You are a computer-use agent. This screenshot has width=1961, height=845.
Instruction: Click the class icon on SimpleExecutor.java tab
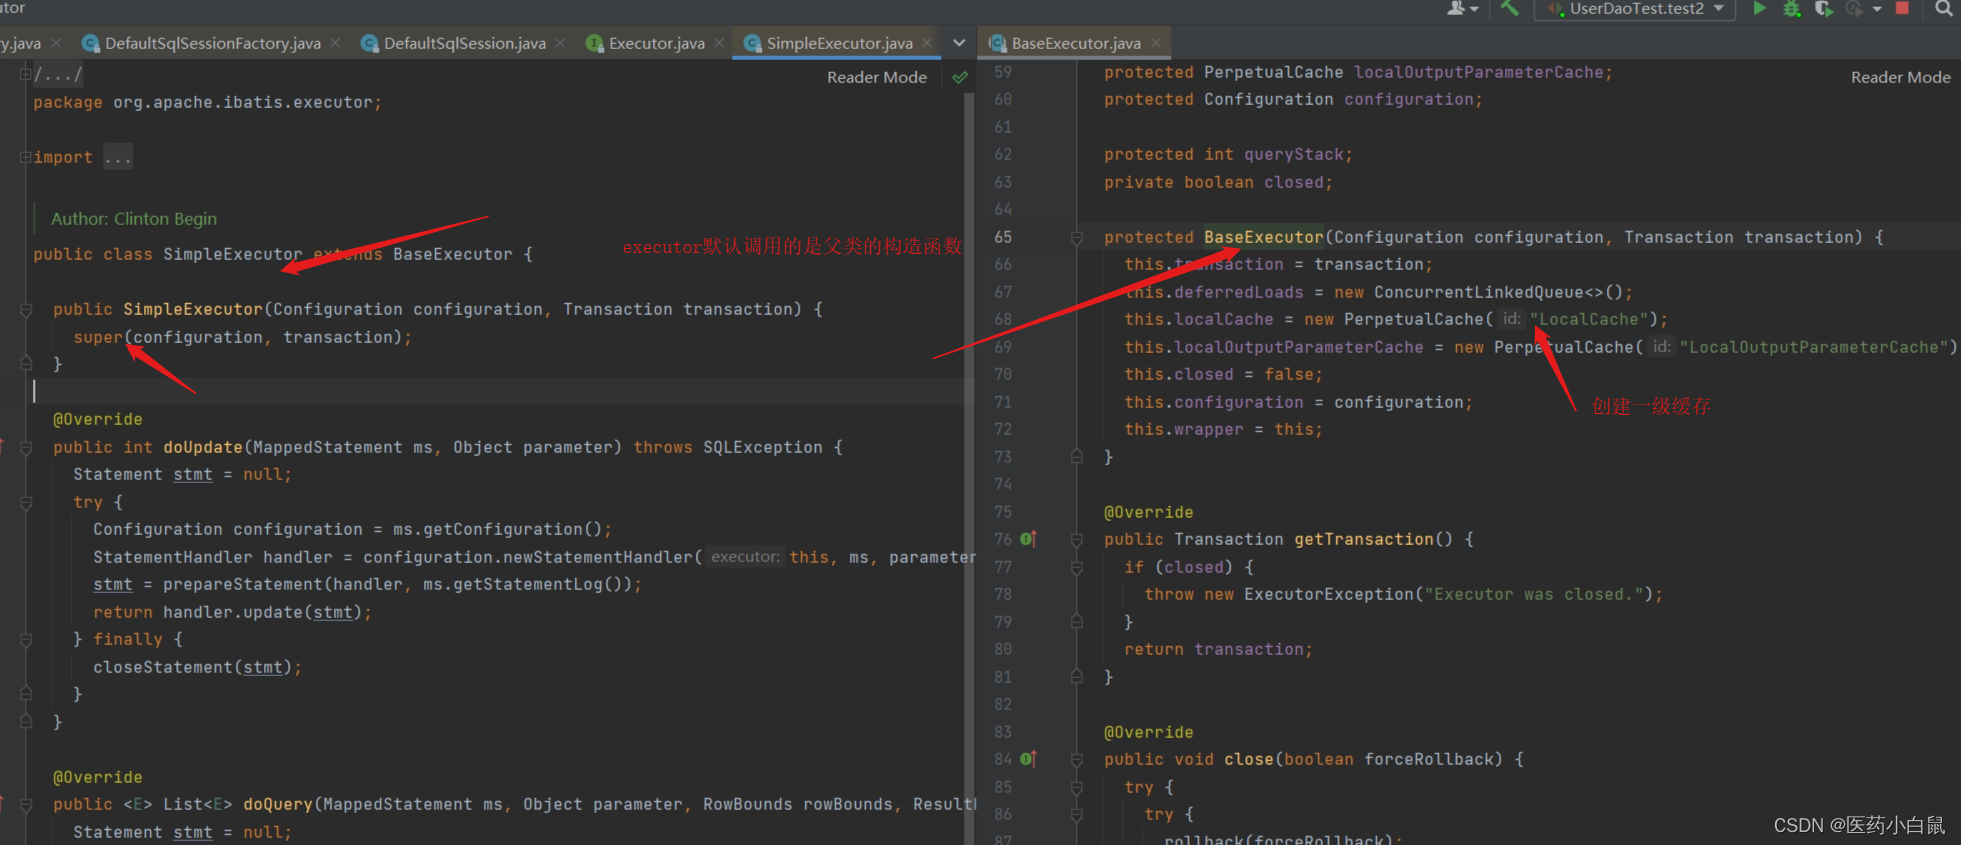tap(753, 43)
